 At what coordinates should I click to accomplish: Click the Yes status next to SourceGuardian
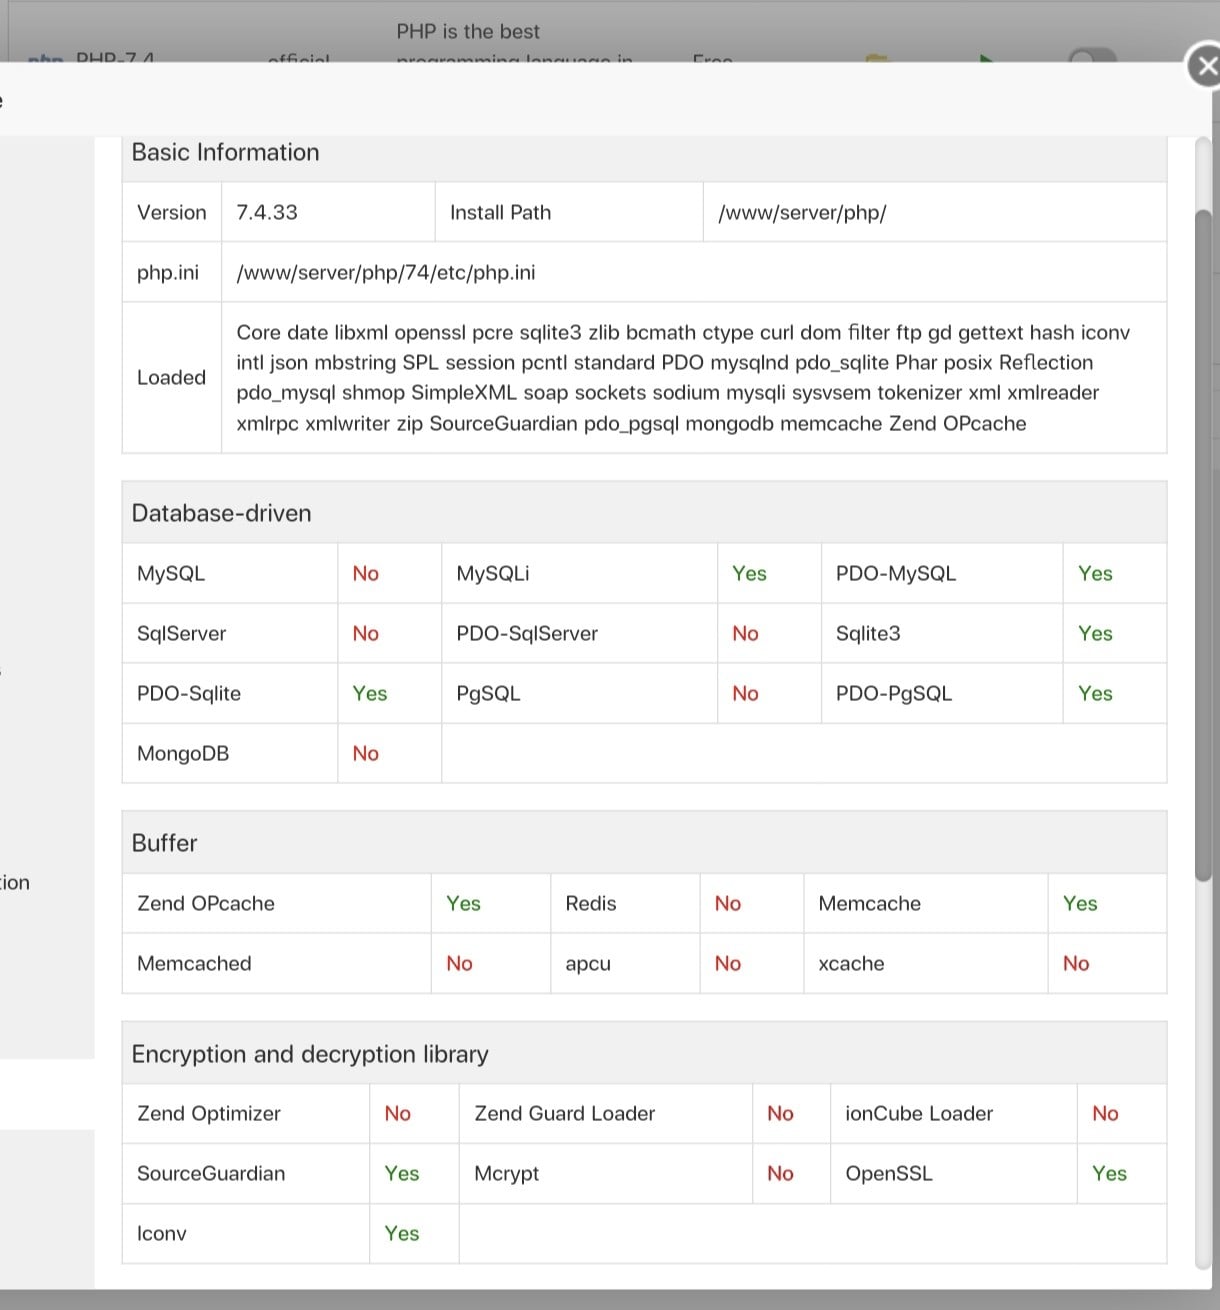coord(402,1173)
